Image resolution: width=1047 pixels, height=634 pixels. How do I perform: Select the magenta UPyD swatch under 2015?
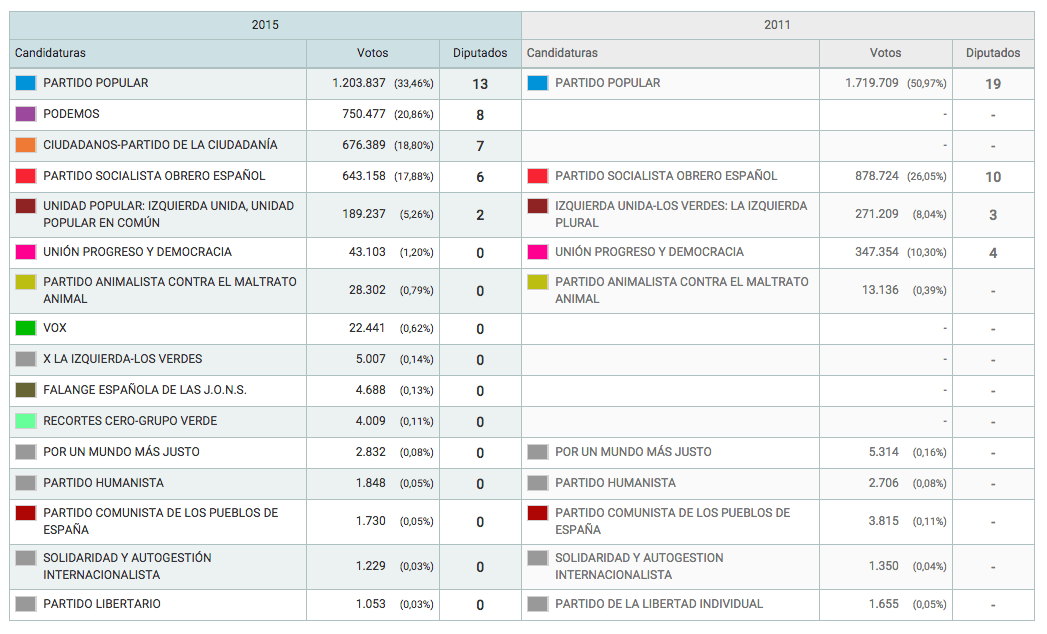point(25,252)
